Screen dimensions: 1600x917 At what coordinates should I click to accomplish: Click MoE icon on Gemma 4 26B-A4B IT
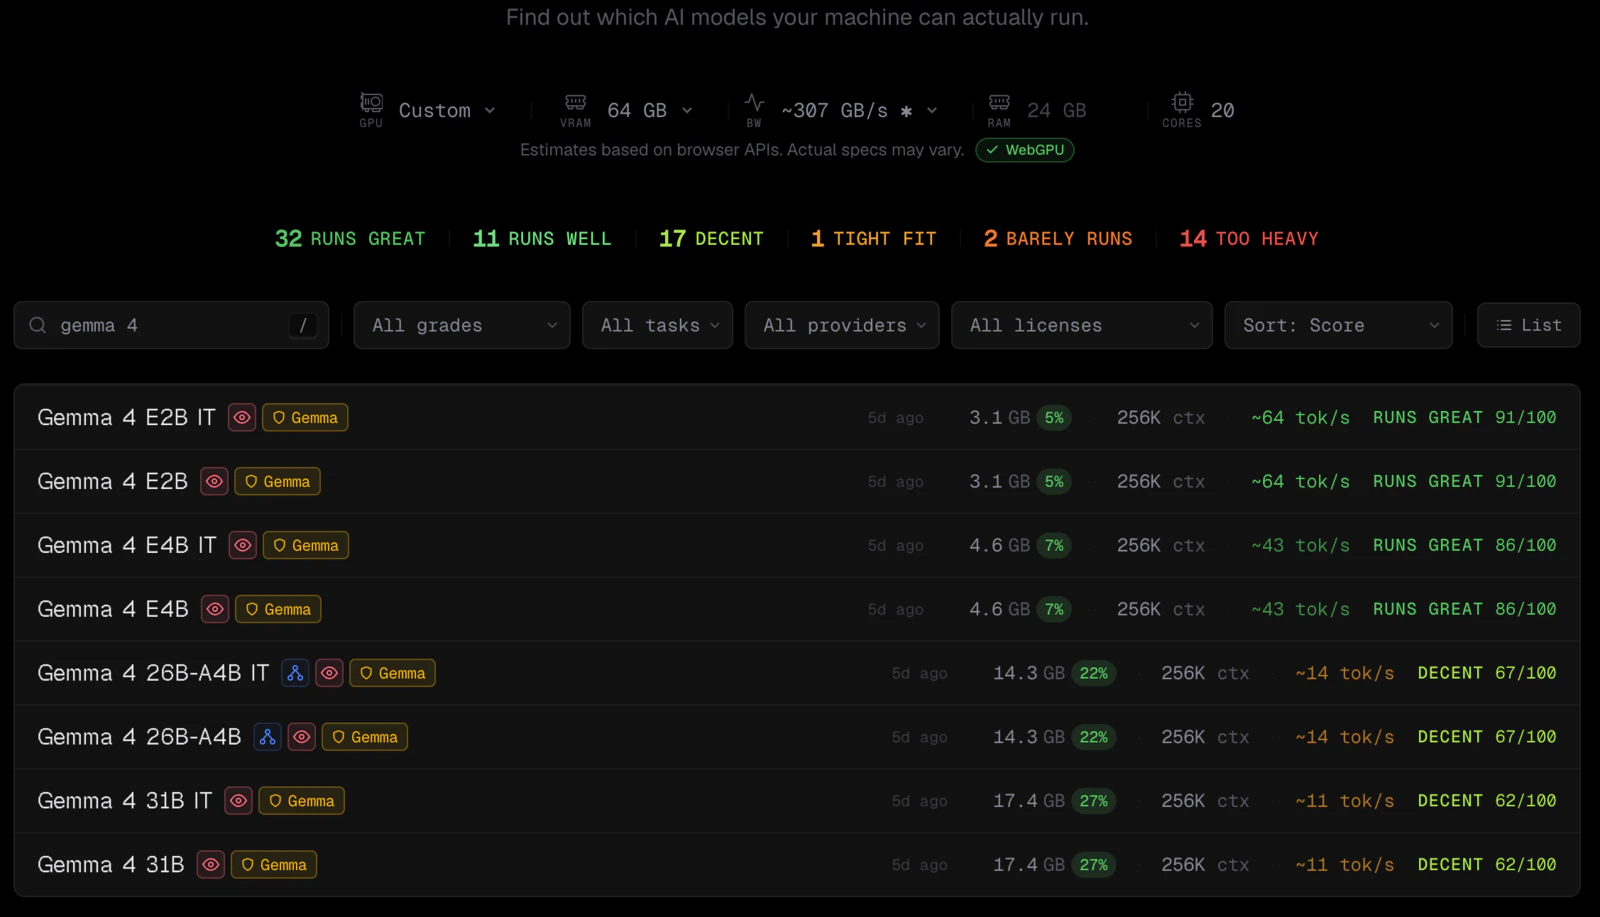(x=295, y=673)
